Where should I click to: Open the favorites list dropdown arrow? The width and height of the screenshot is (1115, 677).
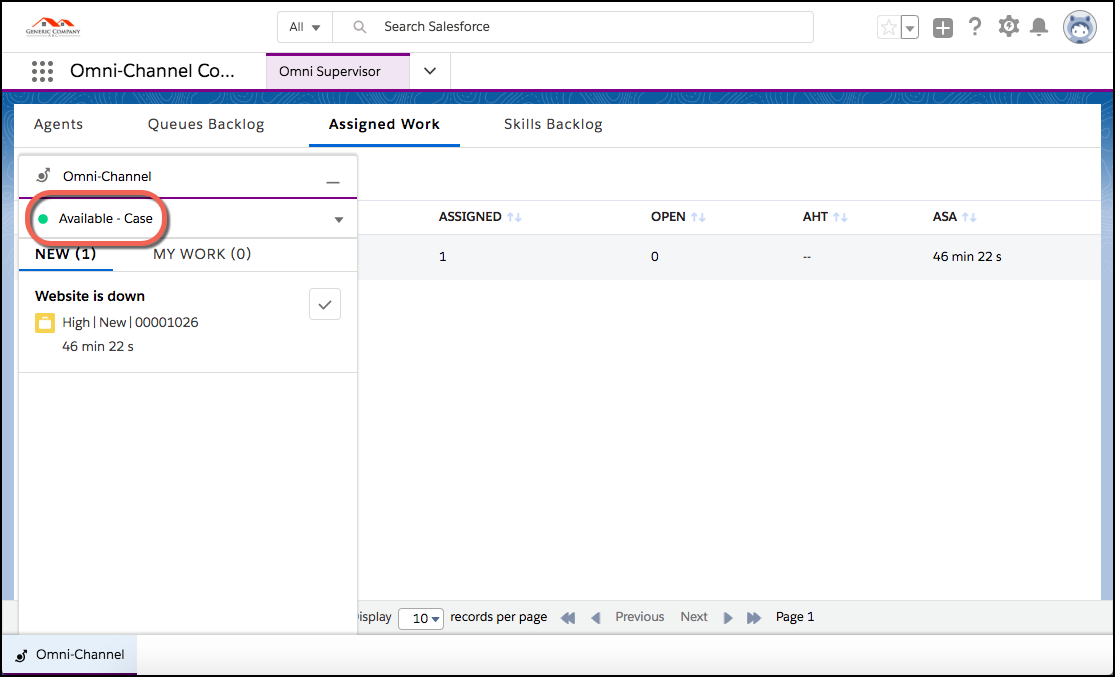point(909,28)
